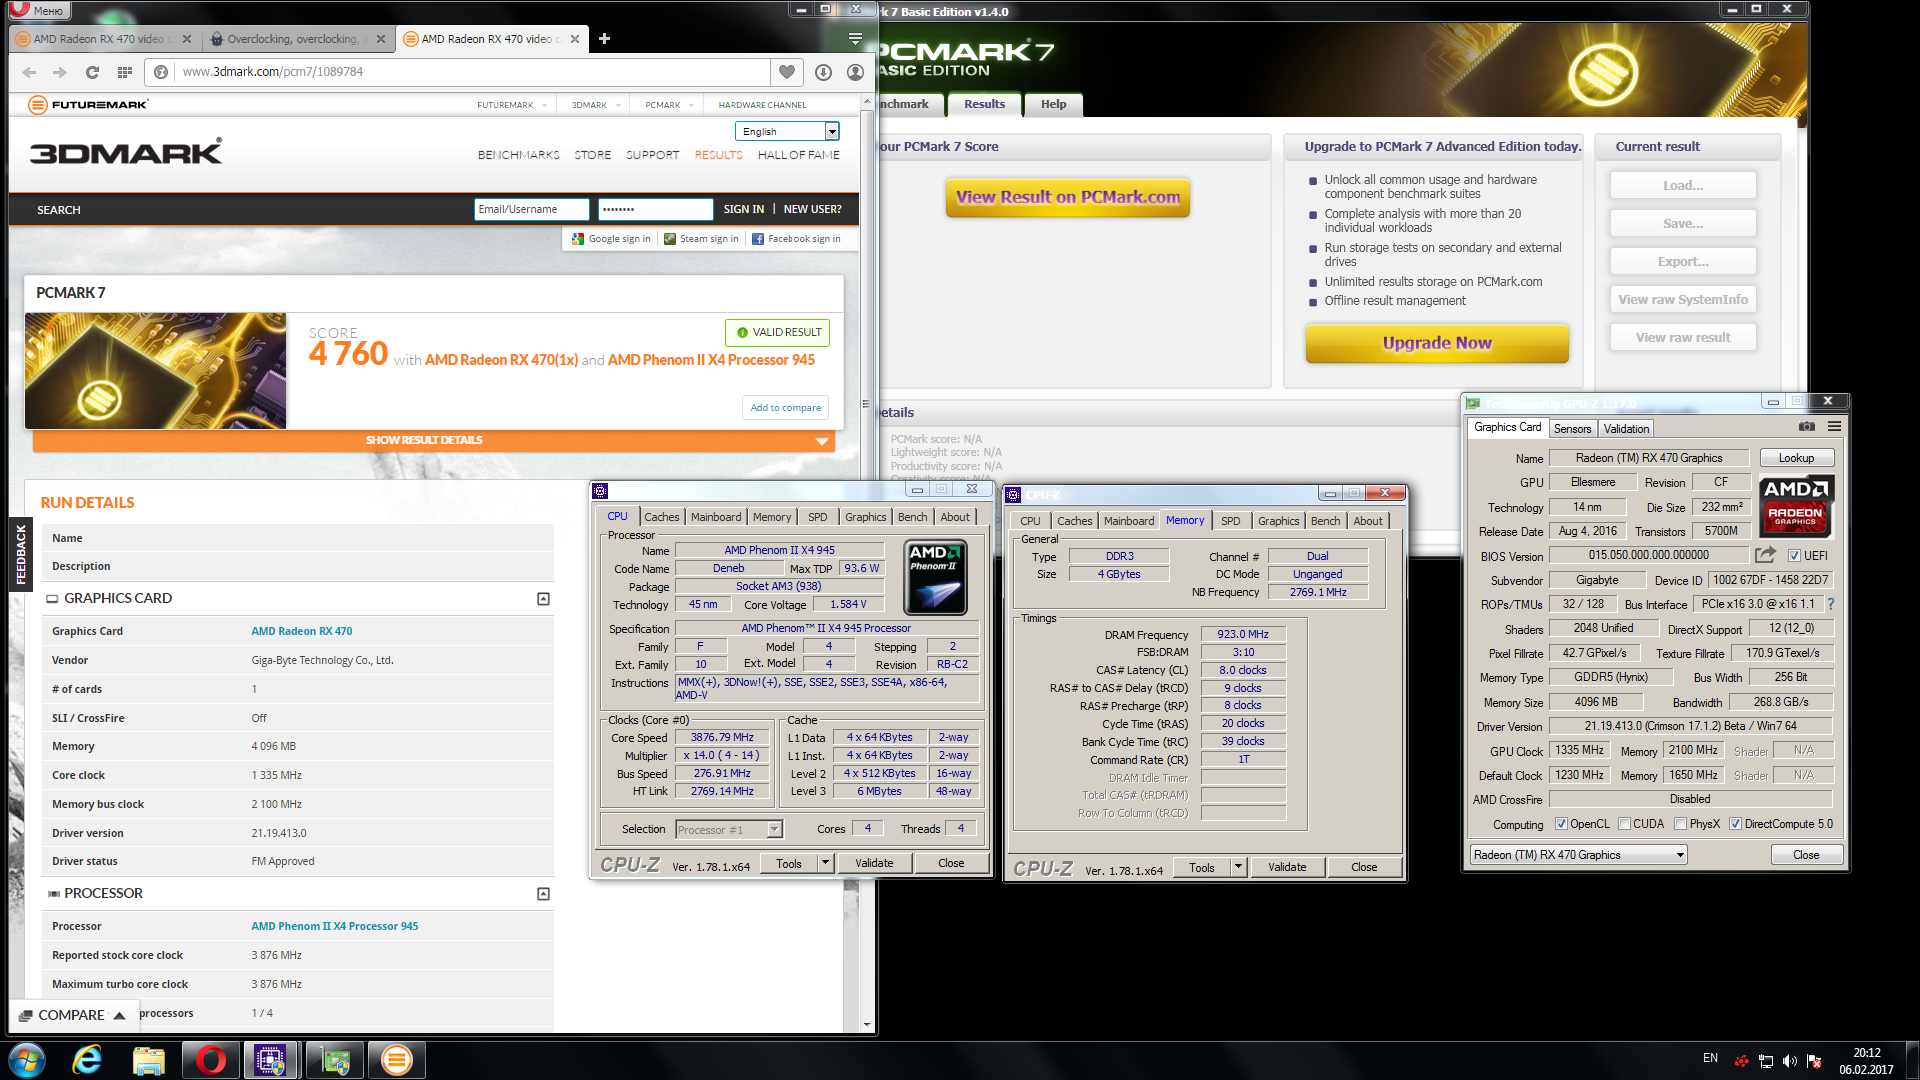Screen dimensions: 1920x1080
Task: Open the Windows Start button
Action: [x=27, y=1060]
